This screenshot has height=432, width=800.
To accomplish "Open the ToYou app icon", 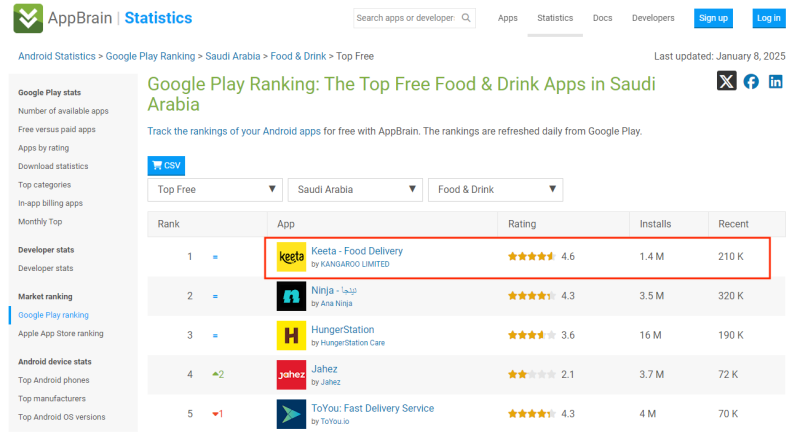I will 291,414.
